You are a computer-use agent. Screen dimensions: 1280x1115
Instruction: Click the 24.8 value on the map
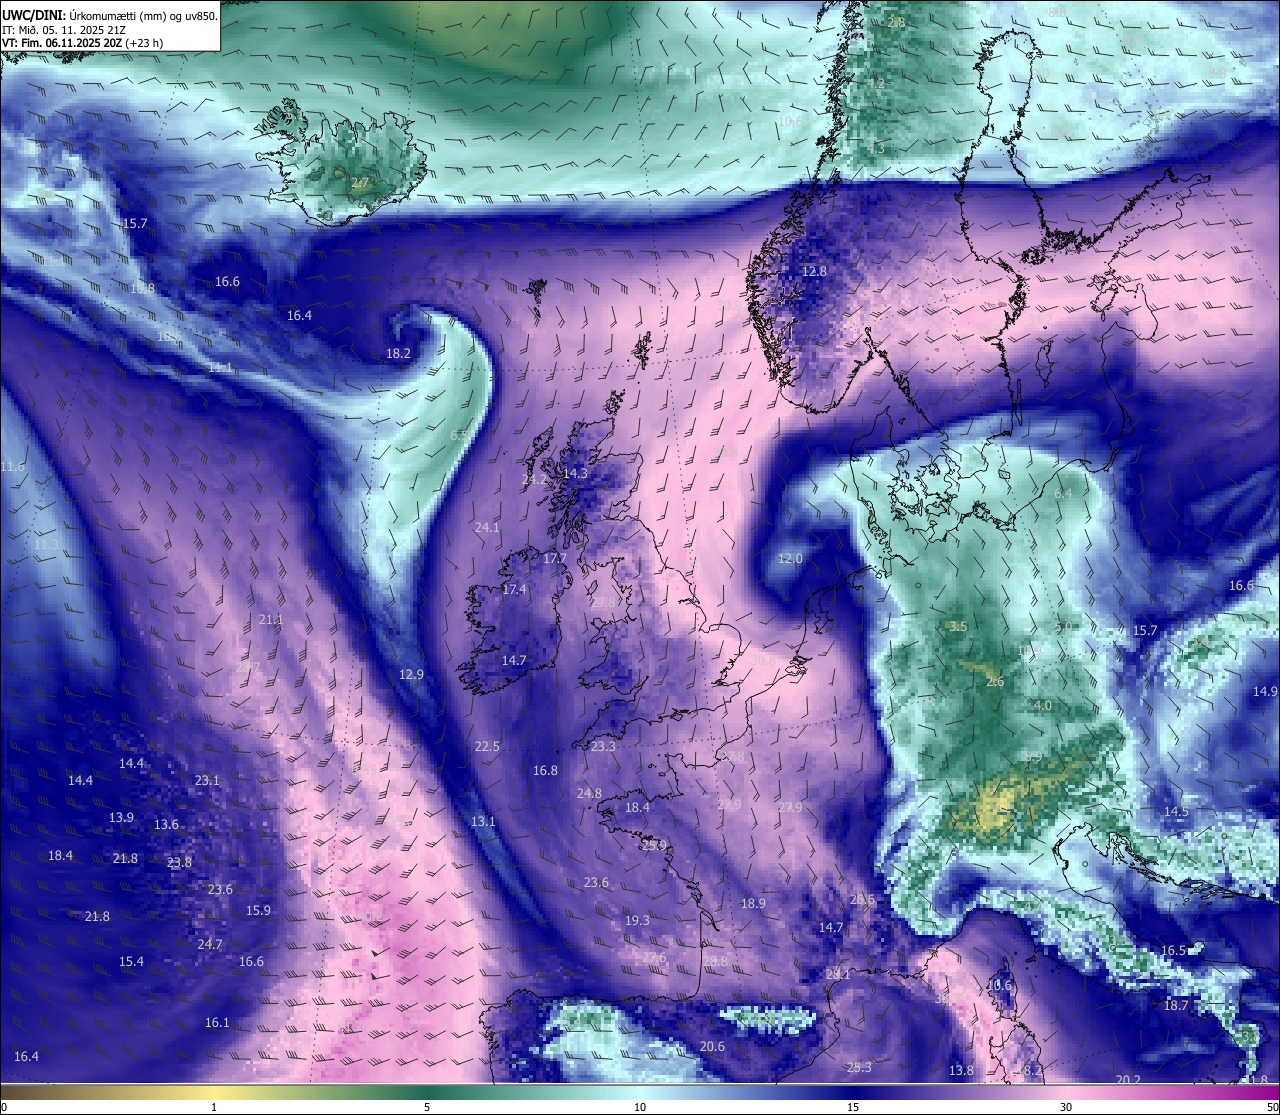589,793
